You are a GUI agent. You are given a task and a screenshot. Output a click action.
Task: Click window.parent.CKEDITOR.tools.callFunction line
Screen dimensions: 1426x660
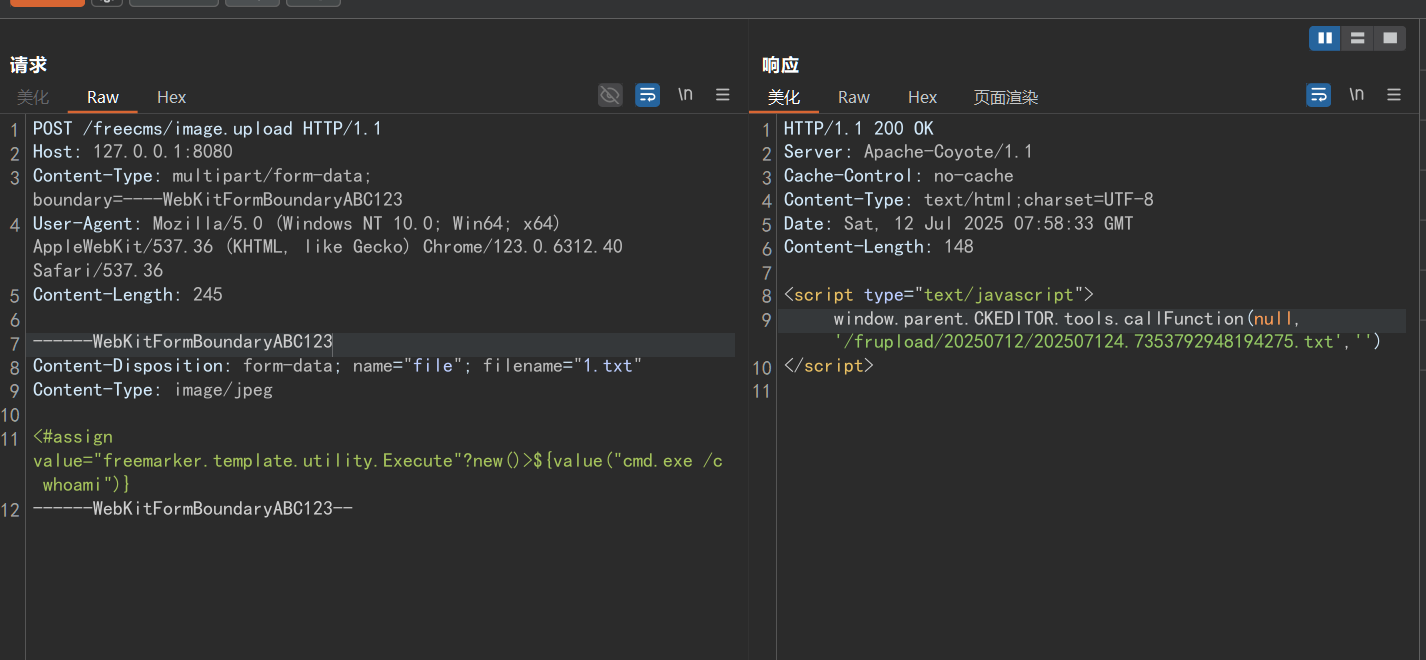[x=1068, y=319]
